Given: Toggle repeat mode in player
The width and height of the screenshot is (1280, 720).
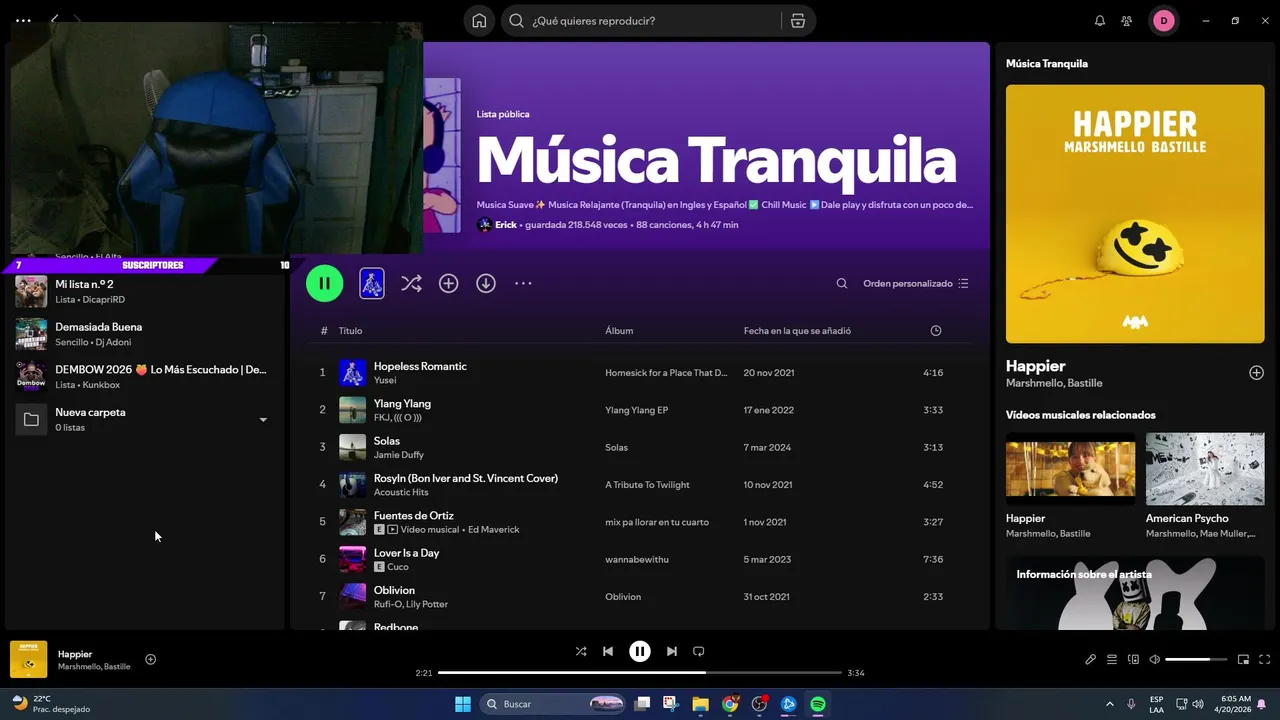Looking at the screenshot, I should click(x=699, y=651).
